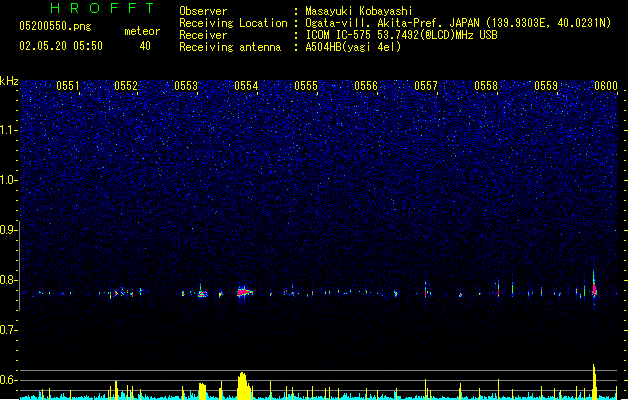Click the tallest yellow intensity spike before 0600
Viewport: 629px width, 400px height.
(x=594, y=382)
